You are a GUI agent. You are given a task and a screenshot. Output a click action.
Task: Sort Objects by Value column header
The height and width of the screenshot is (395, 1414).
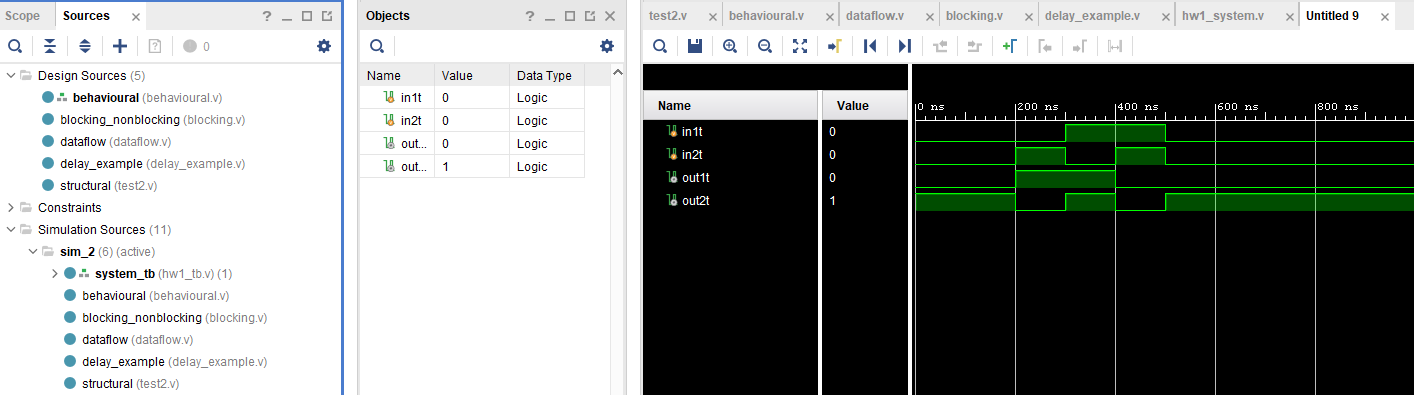coord(472,75)
